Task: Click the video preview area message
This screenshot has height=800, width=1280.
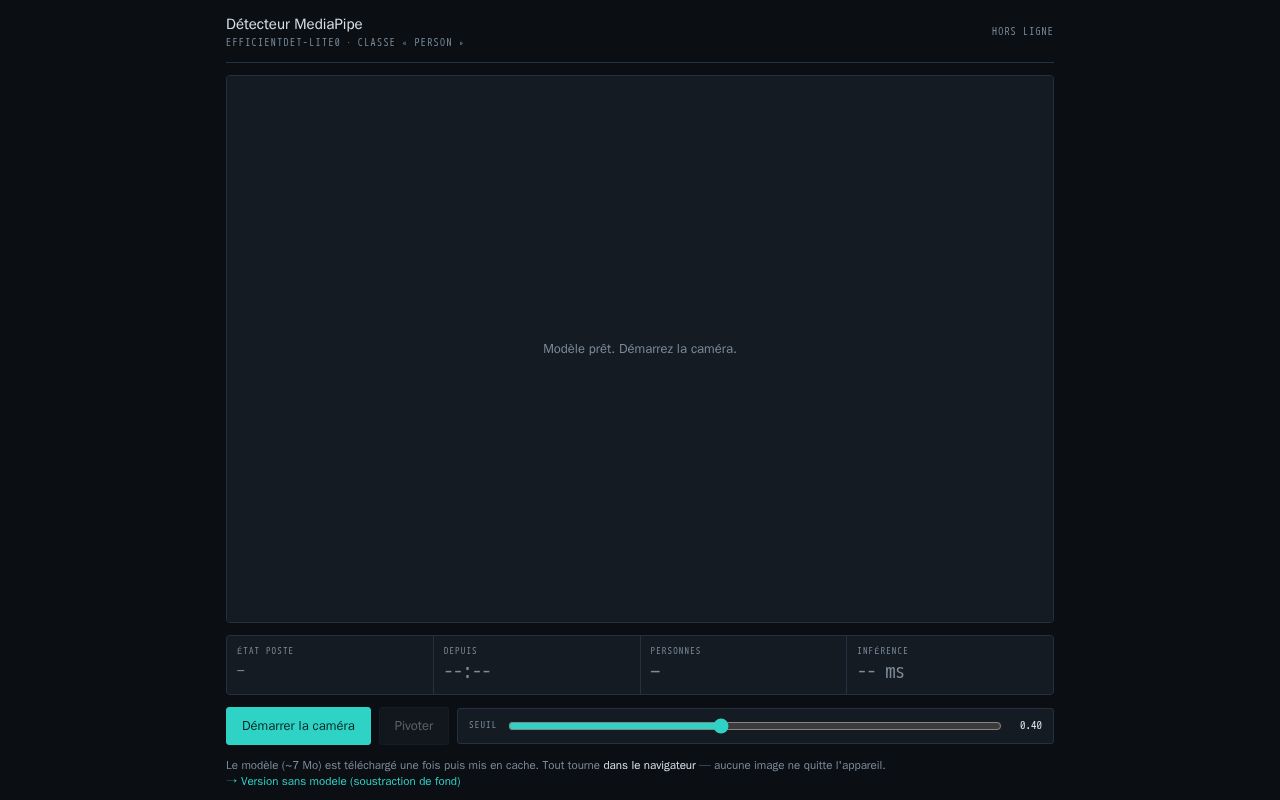Action: (x=640, y=349)
